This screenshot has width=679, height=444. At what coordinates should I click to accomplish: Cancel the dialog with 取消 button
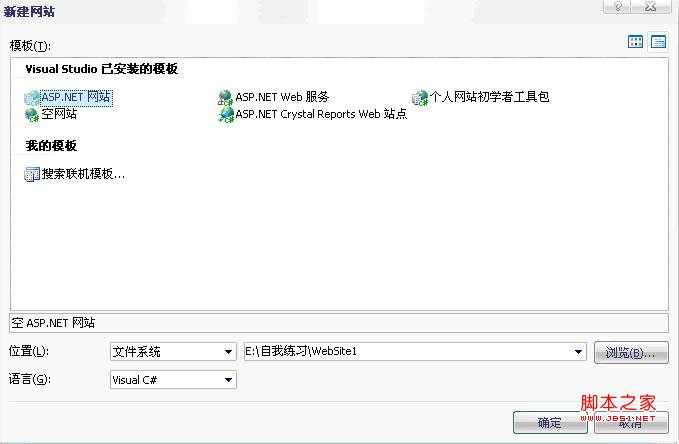631,422
